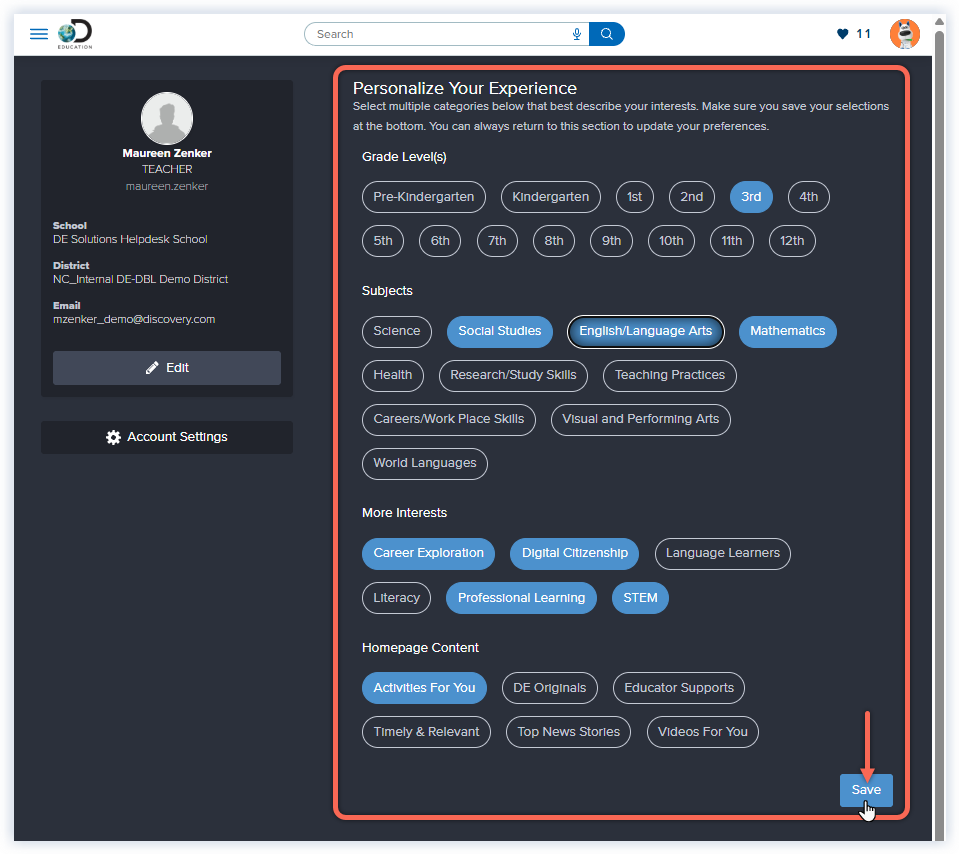
Task: Turn off the STEM interest
Action: 640,598
